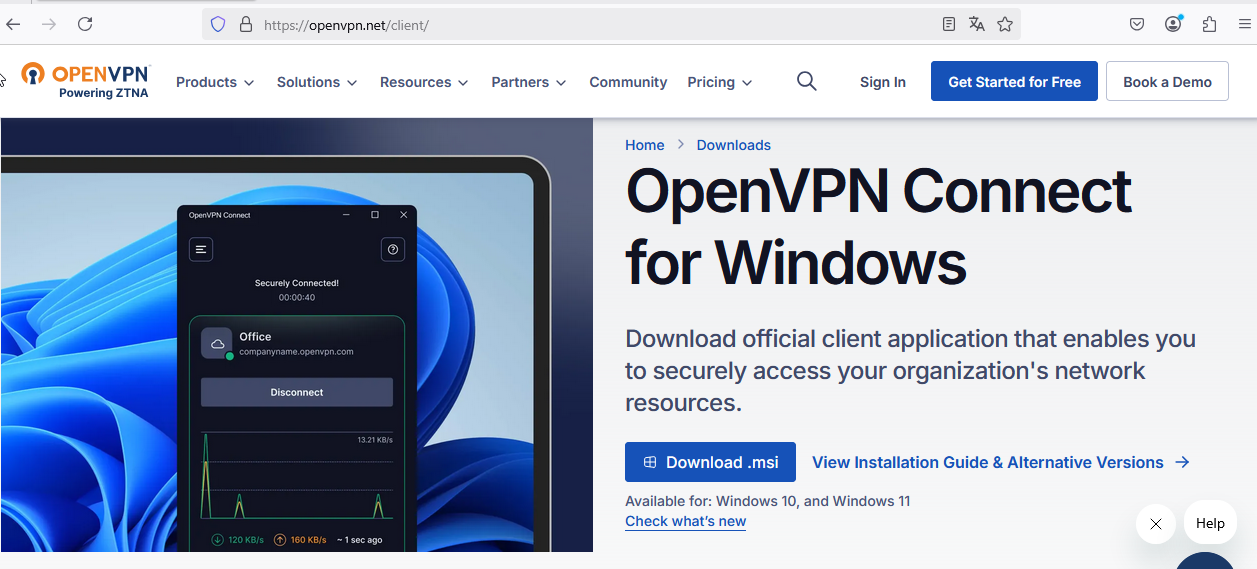Open the browser extensions puzzle icon
The height and width of the screenshot is (569, 1257).
click(1209, 24)
